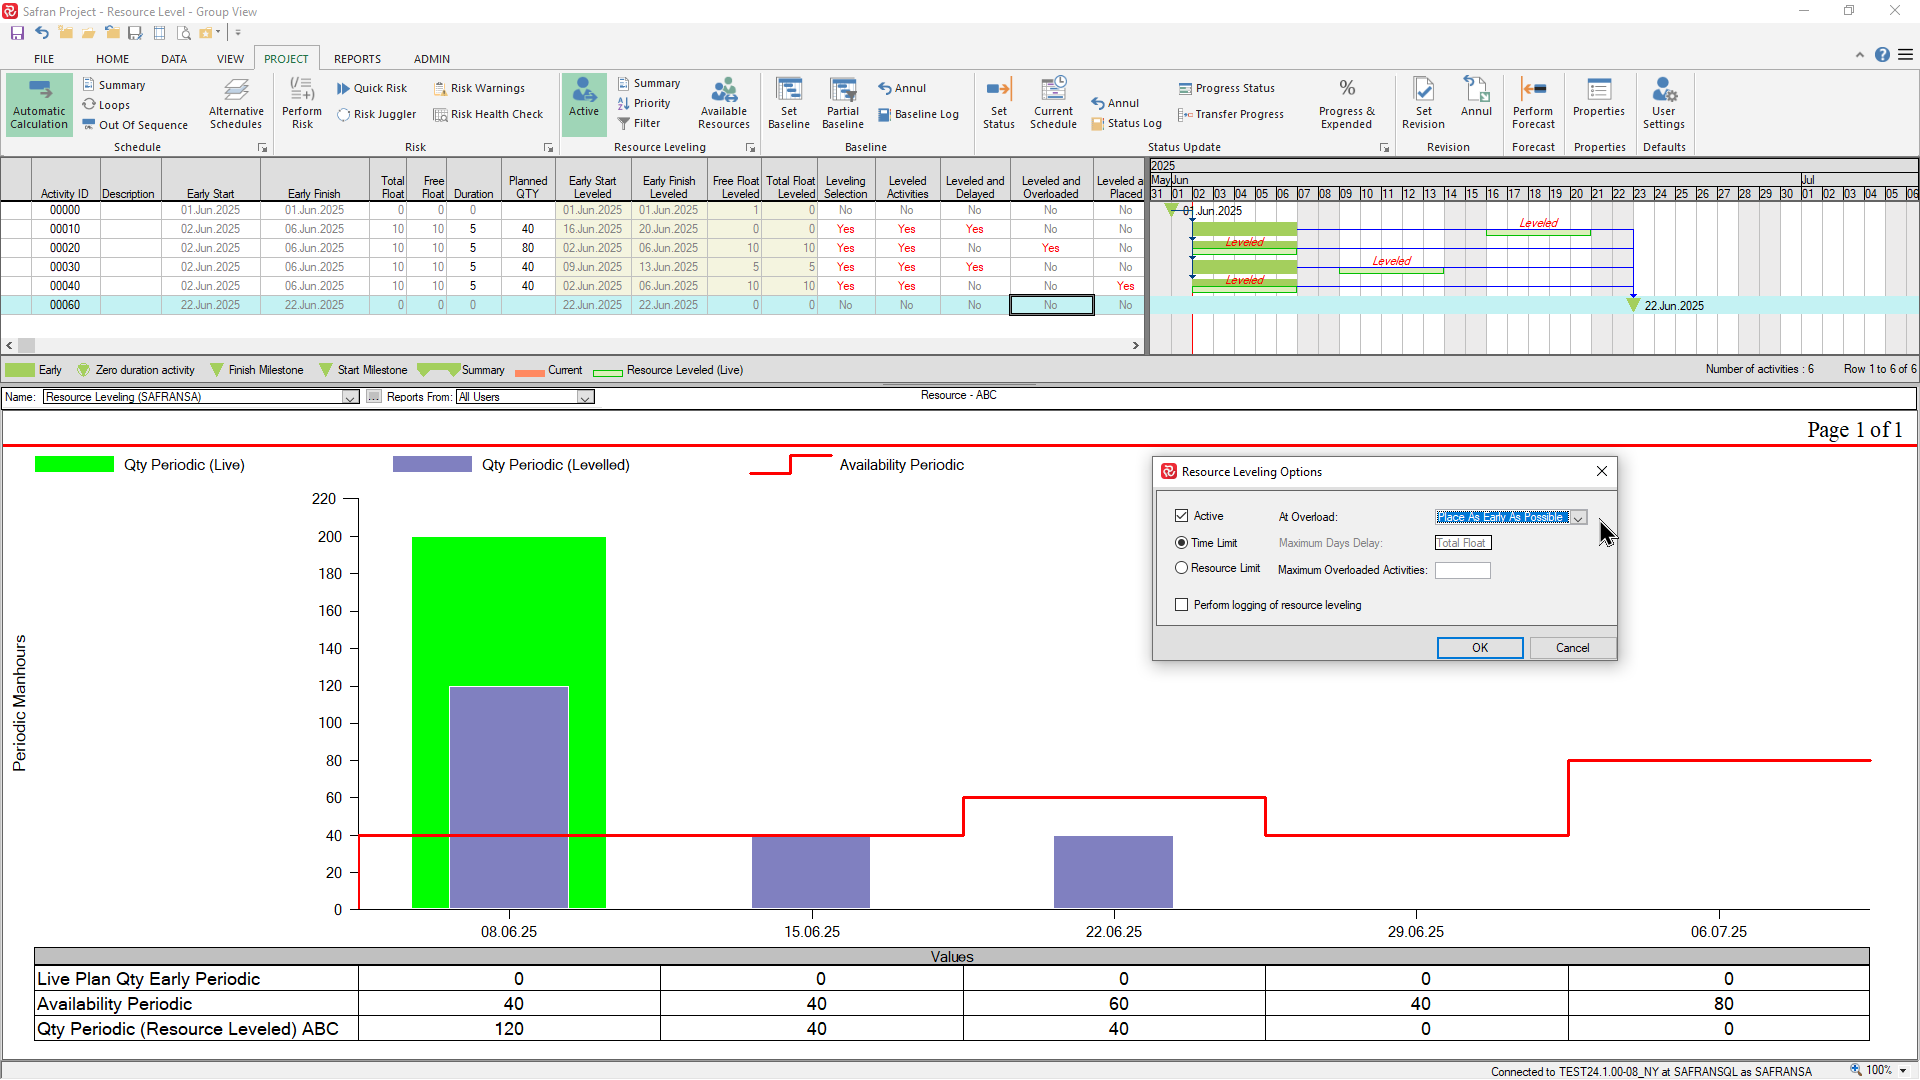The width and height of the screenshot is (1920, 1080).
Task: Click the Undo arrow in quick access
Action: [41, 33]
